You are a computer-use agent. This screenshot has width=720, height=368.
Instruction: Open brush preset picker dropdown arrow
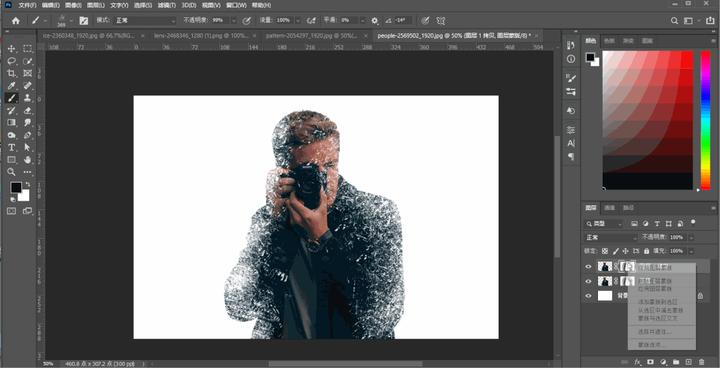coord(71,21)
